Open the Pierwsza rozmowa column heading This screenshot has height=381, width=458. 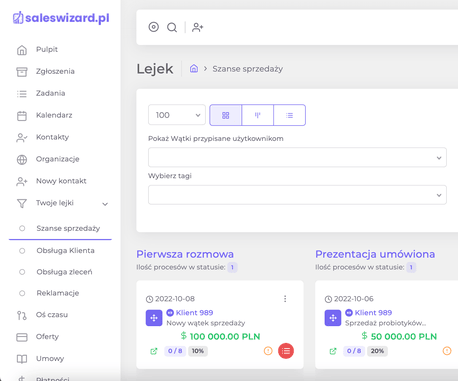tap(185, 254)
